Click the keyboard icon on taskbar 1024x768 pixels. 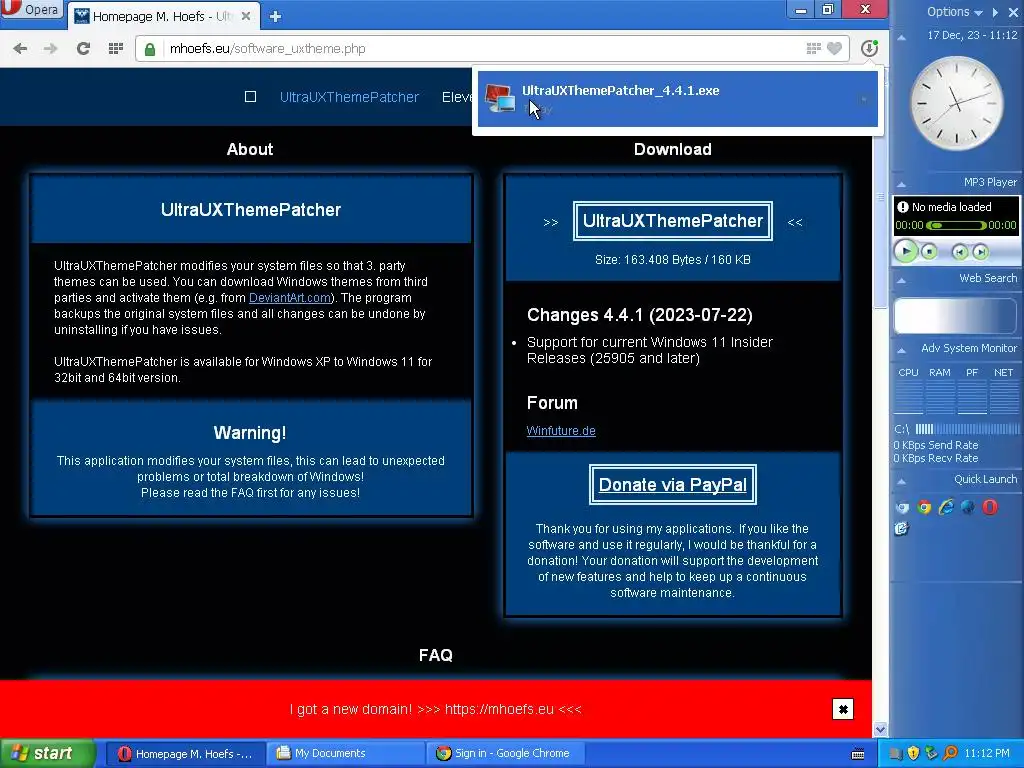(858, 754)
